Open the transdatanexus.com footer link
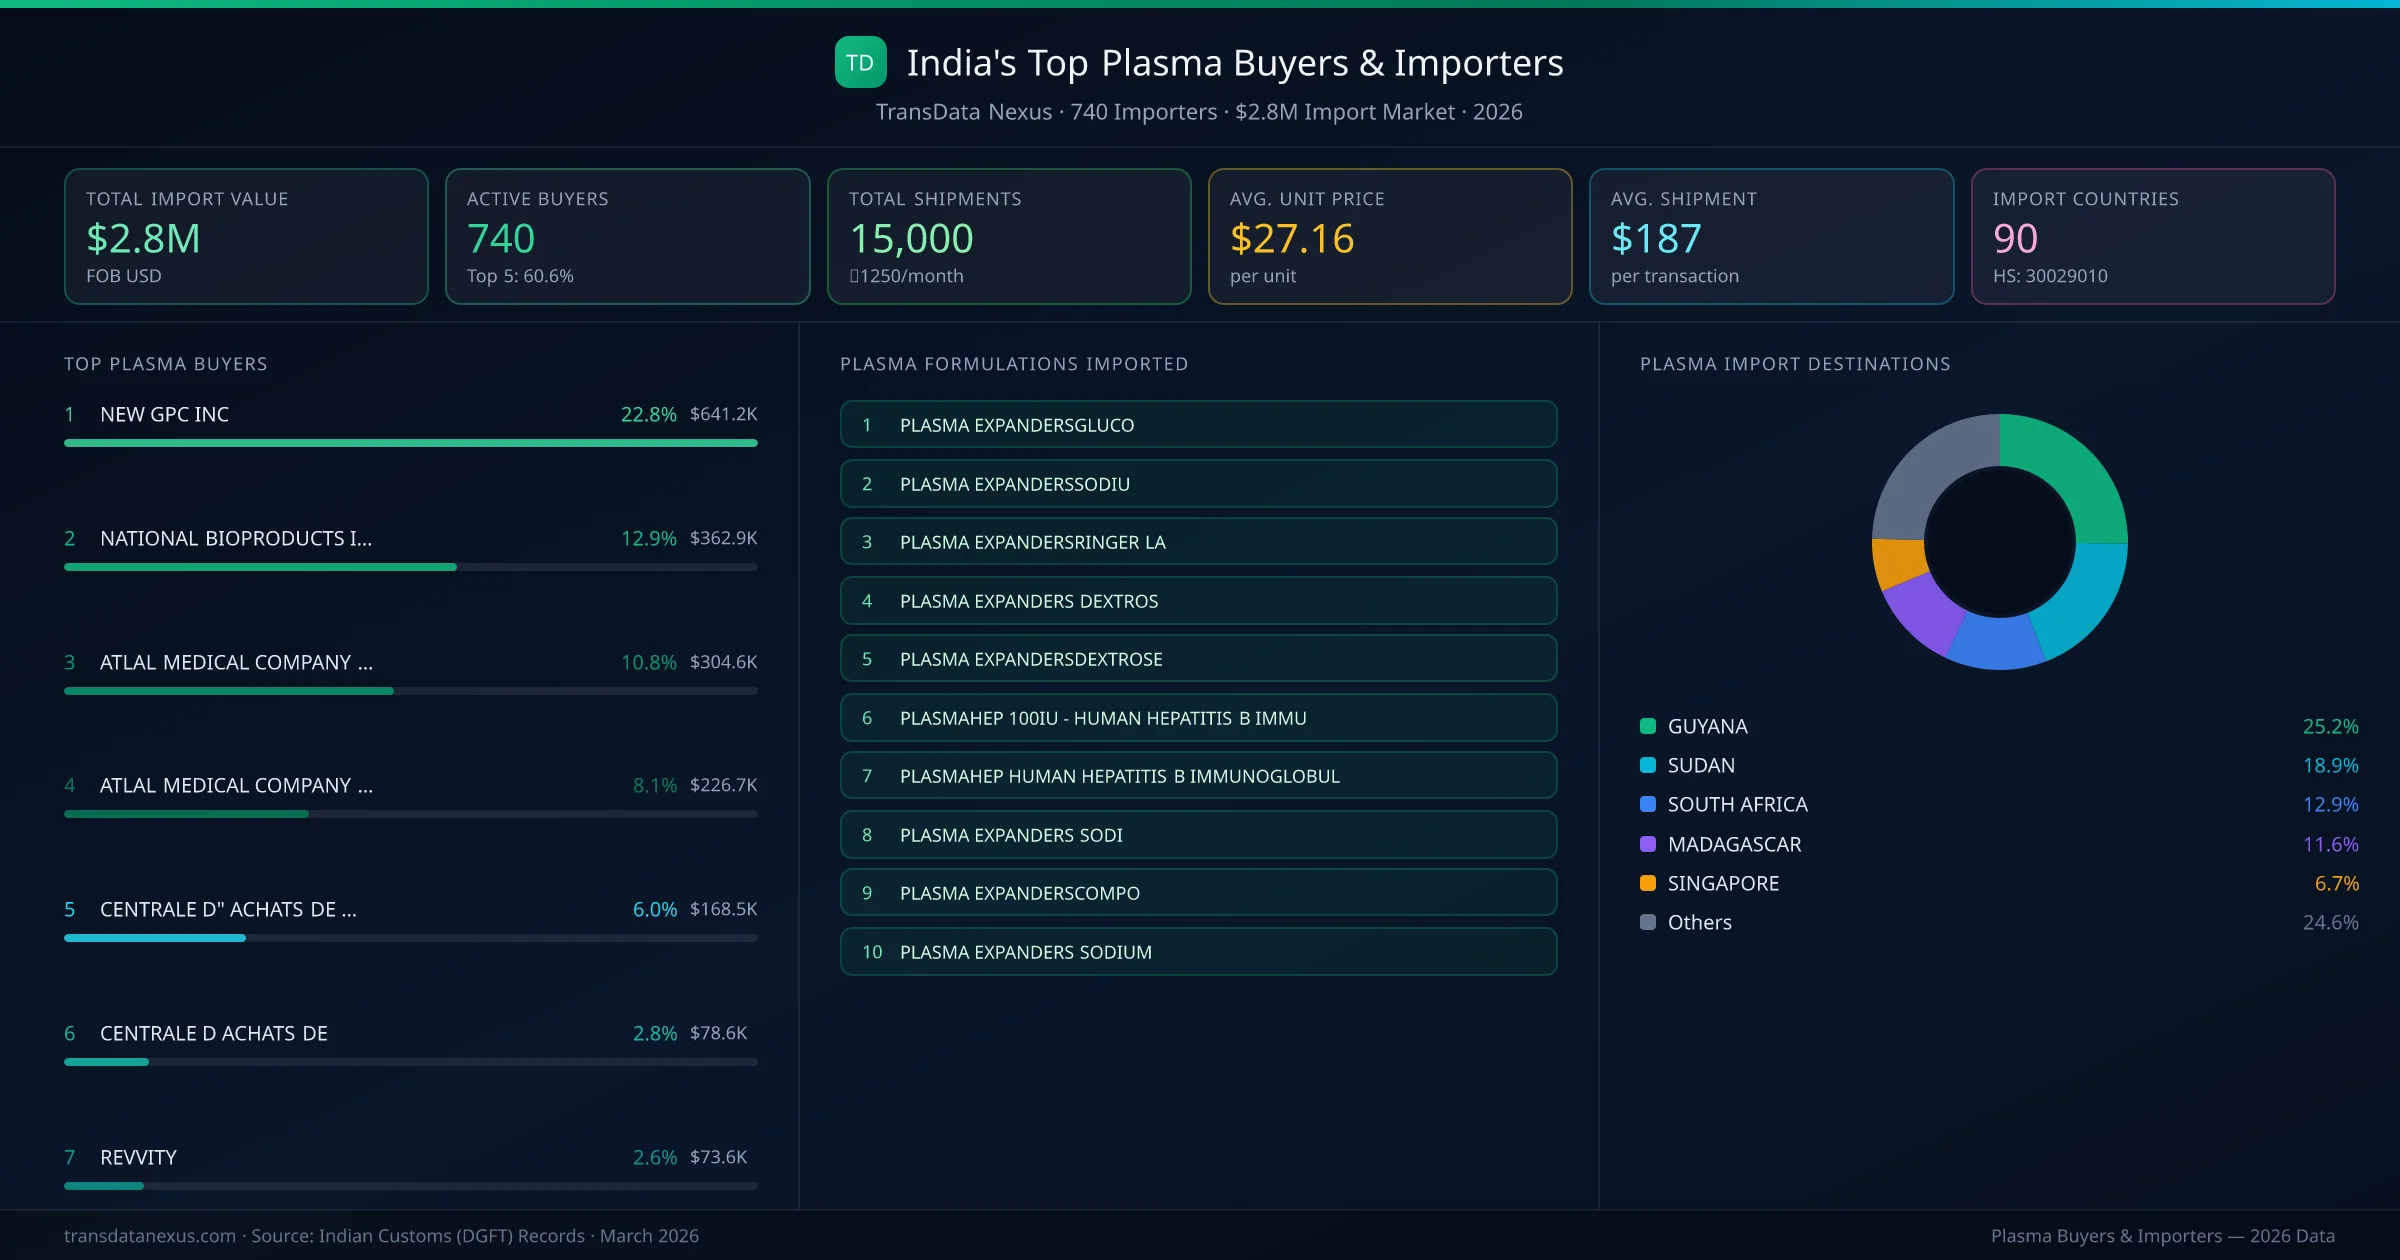The height and width of the screenshot is (1260, 2400). tap(150, 1235)
